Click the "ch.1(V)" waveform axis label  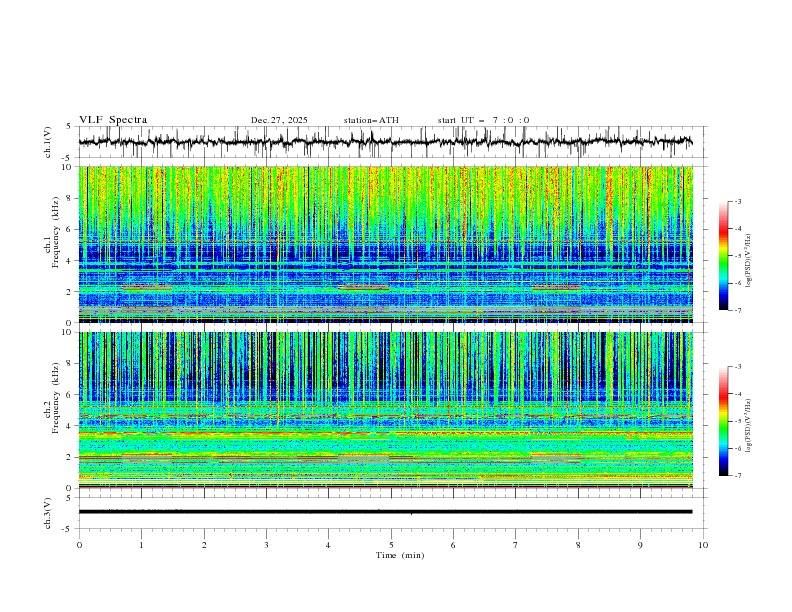(x=48, y=142)
